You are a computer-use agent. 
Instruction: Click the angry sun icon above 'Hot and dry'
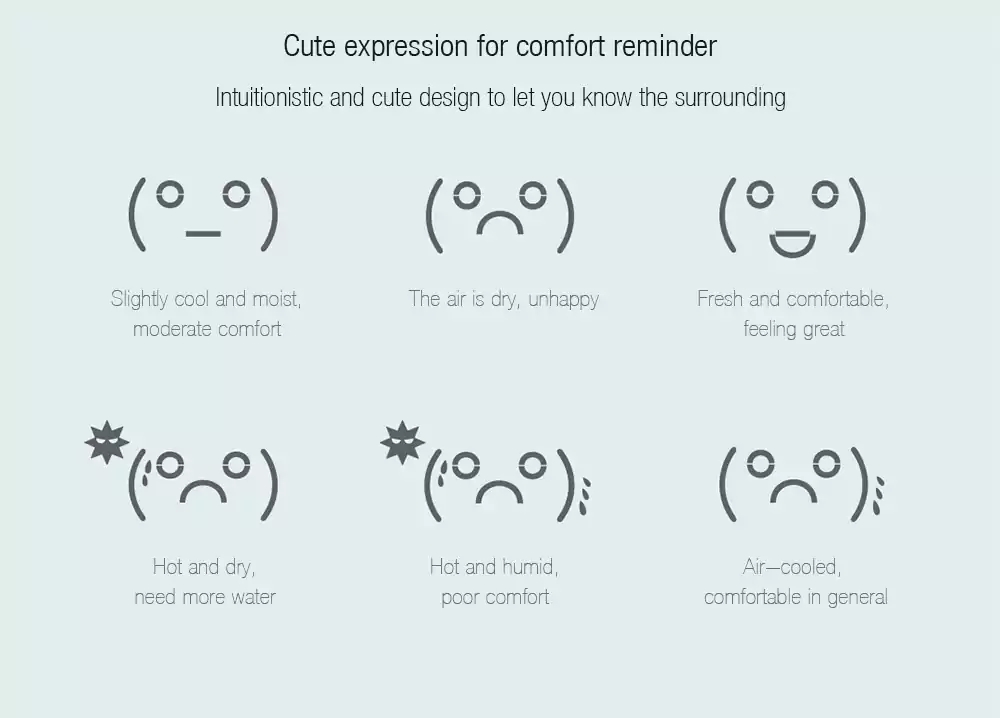point(107,441)
